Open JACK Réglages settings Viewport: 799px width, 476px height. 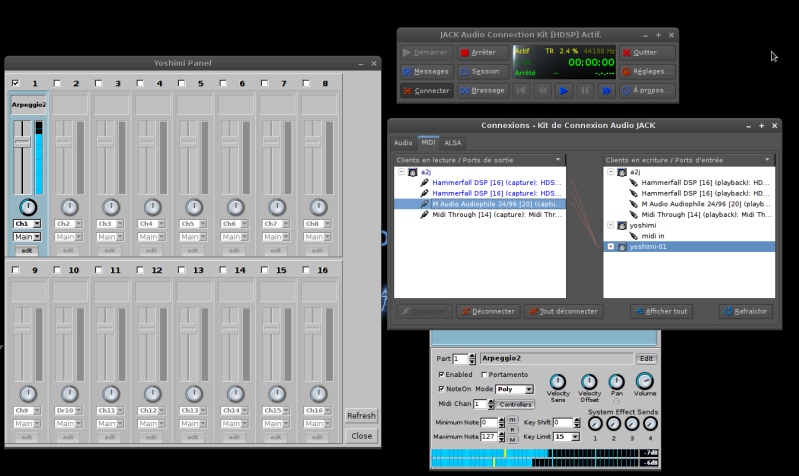[x=647, y=71]
